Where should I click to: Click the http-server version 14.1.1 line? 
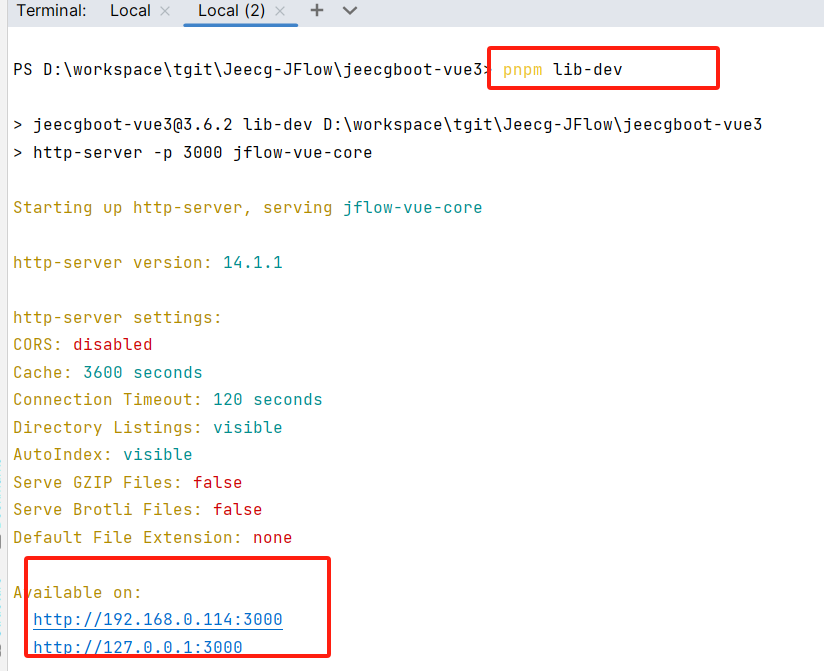coord(147,263)
